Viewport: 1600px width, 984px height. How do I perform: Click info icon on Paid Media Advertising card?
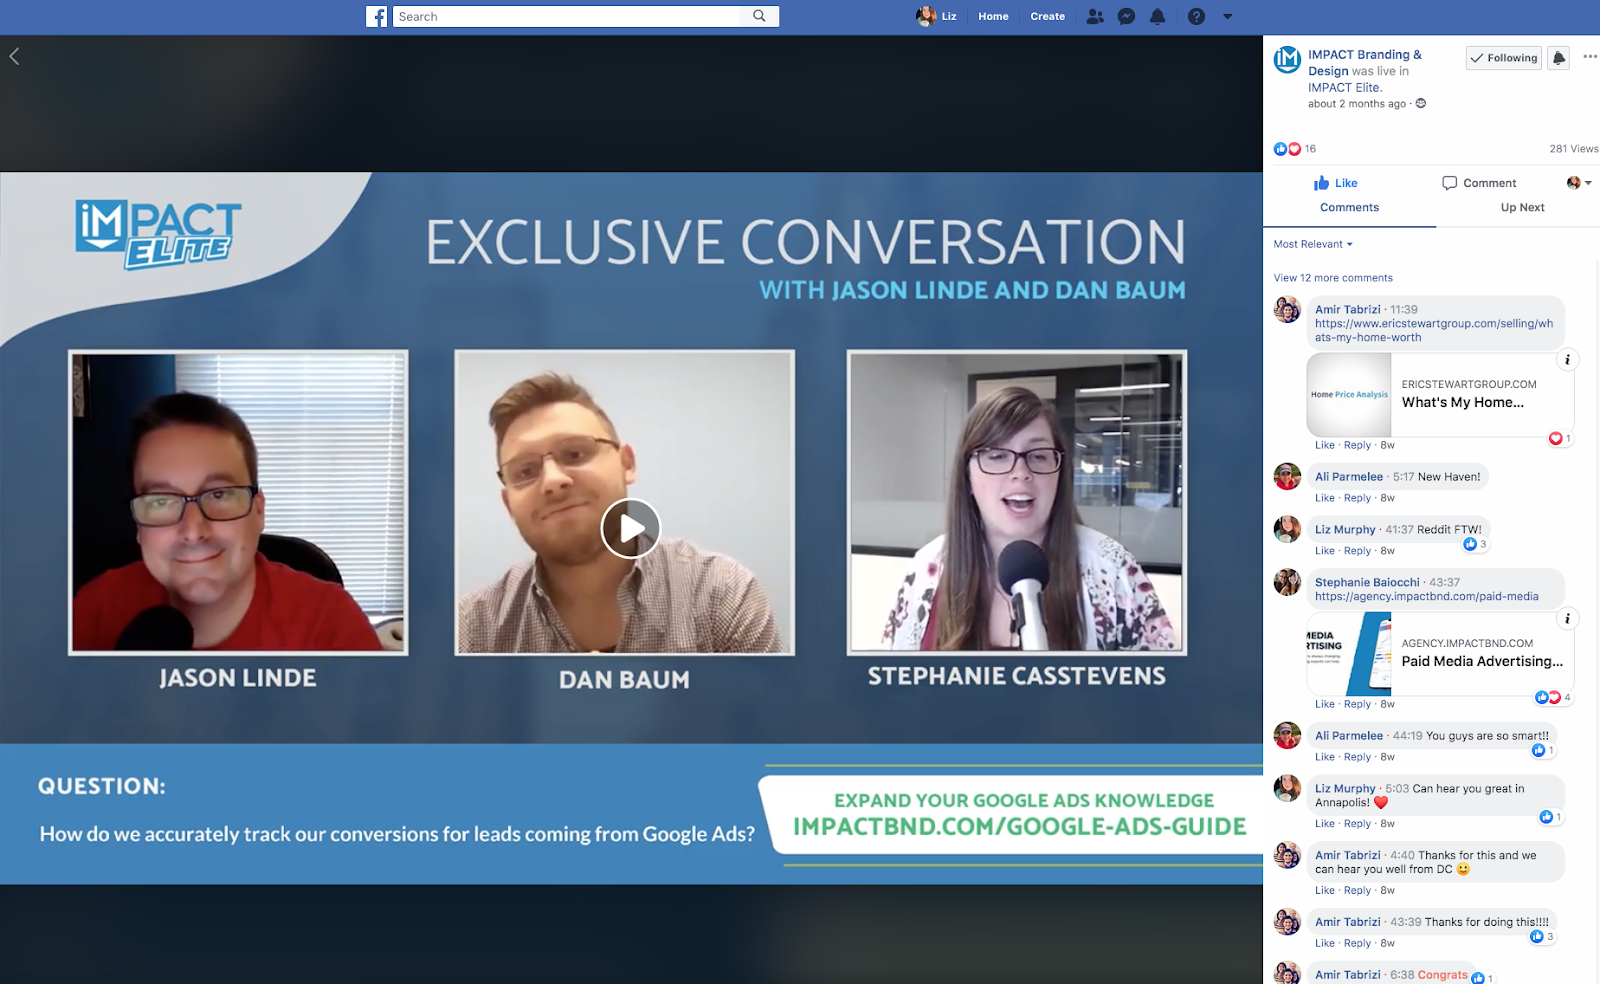pyautogui.click(x=1567, y=619)
